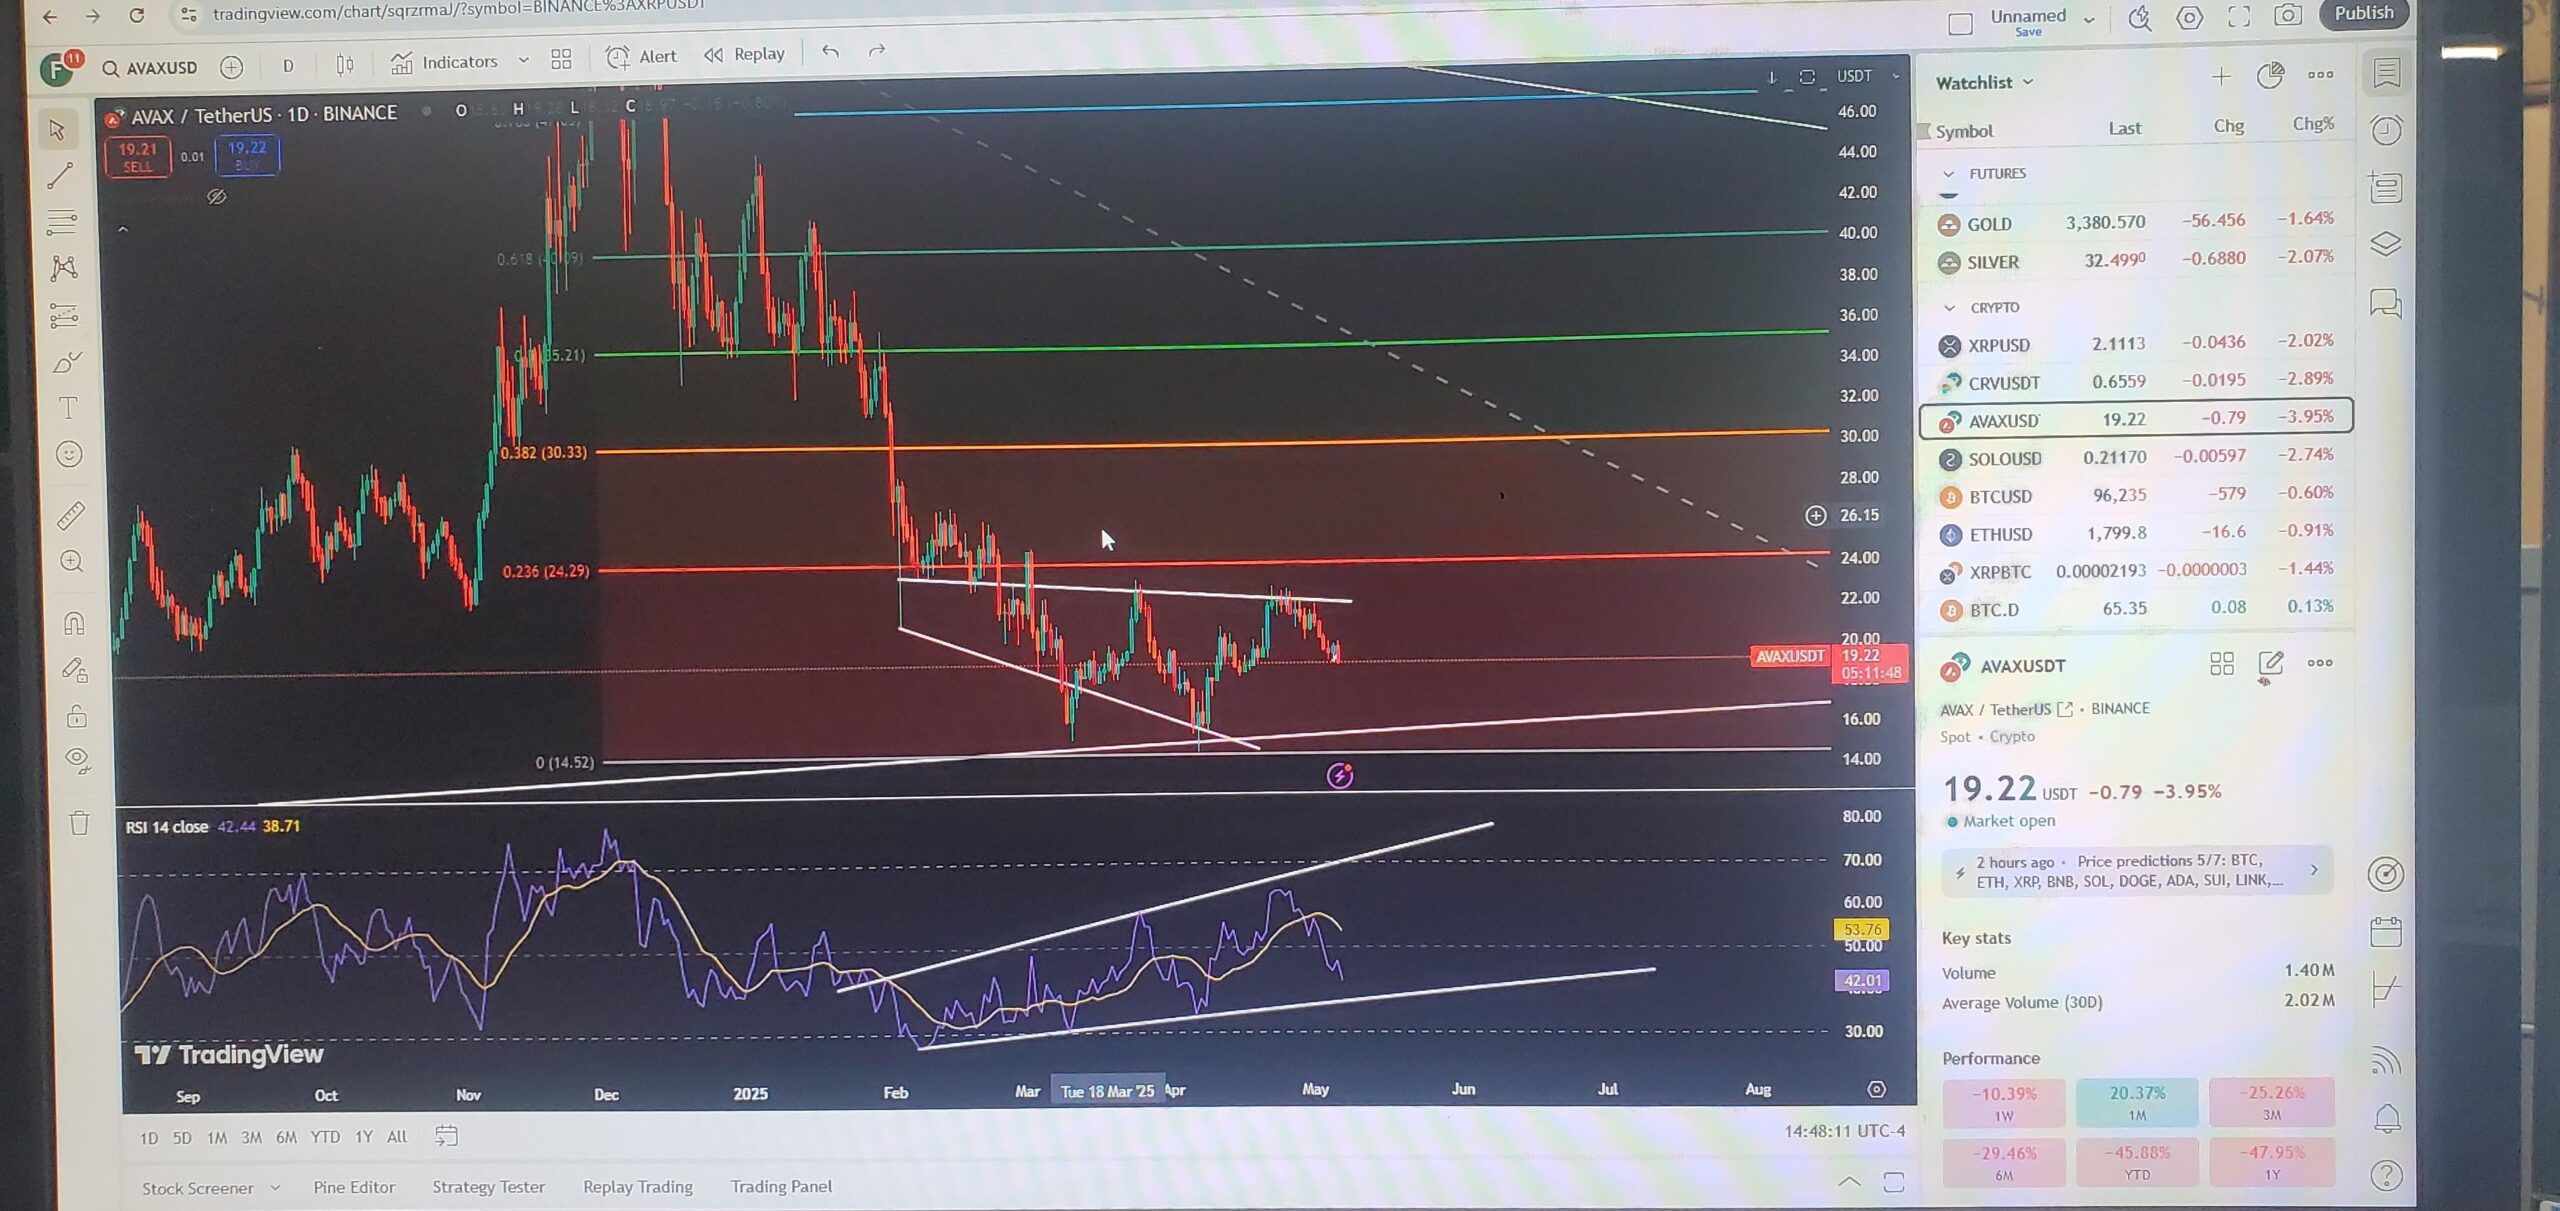Open indicator templates grid
The width and height of the screenshot is (2560, 1211).
(561, 59)
